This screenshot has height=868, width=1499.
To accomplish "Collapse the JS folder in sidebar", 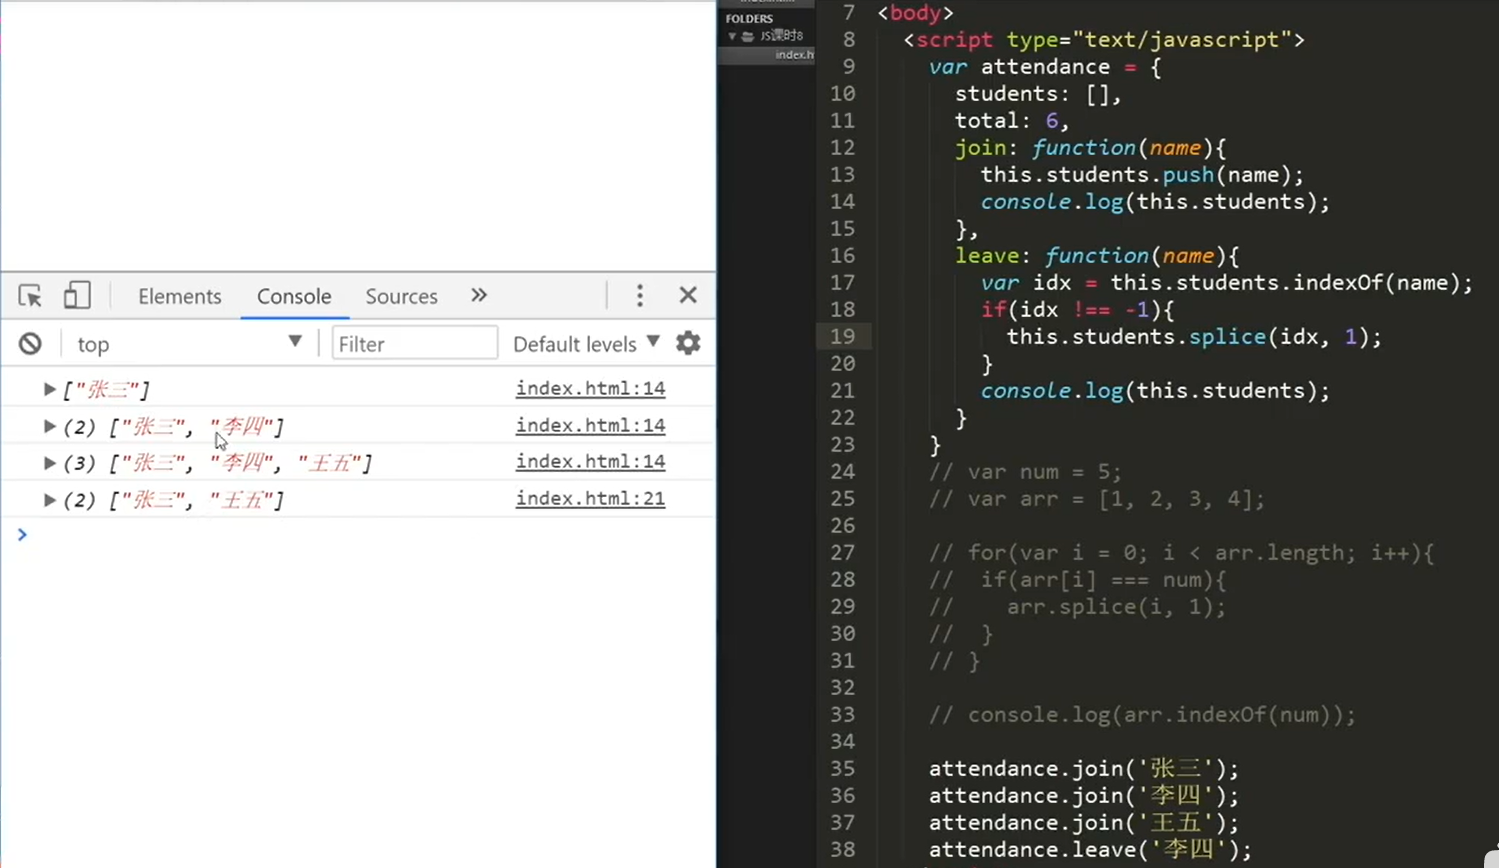I will [732, 36].
